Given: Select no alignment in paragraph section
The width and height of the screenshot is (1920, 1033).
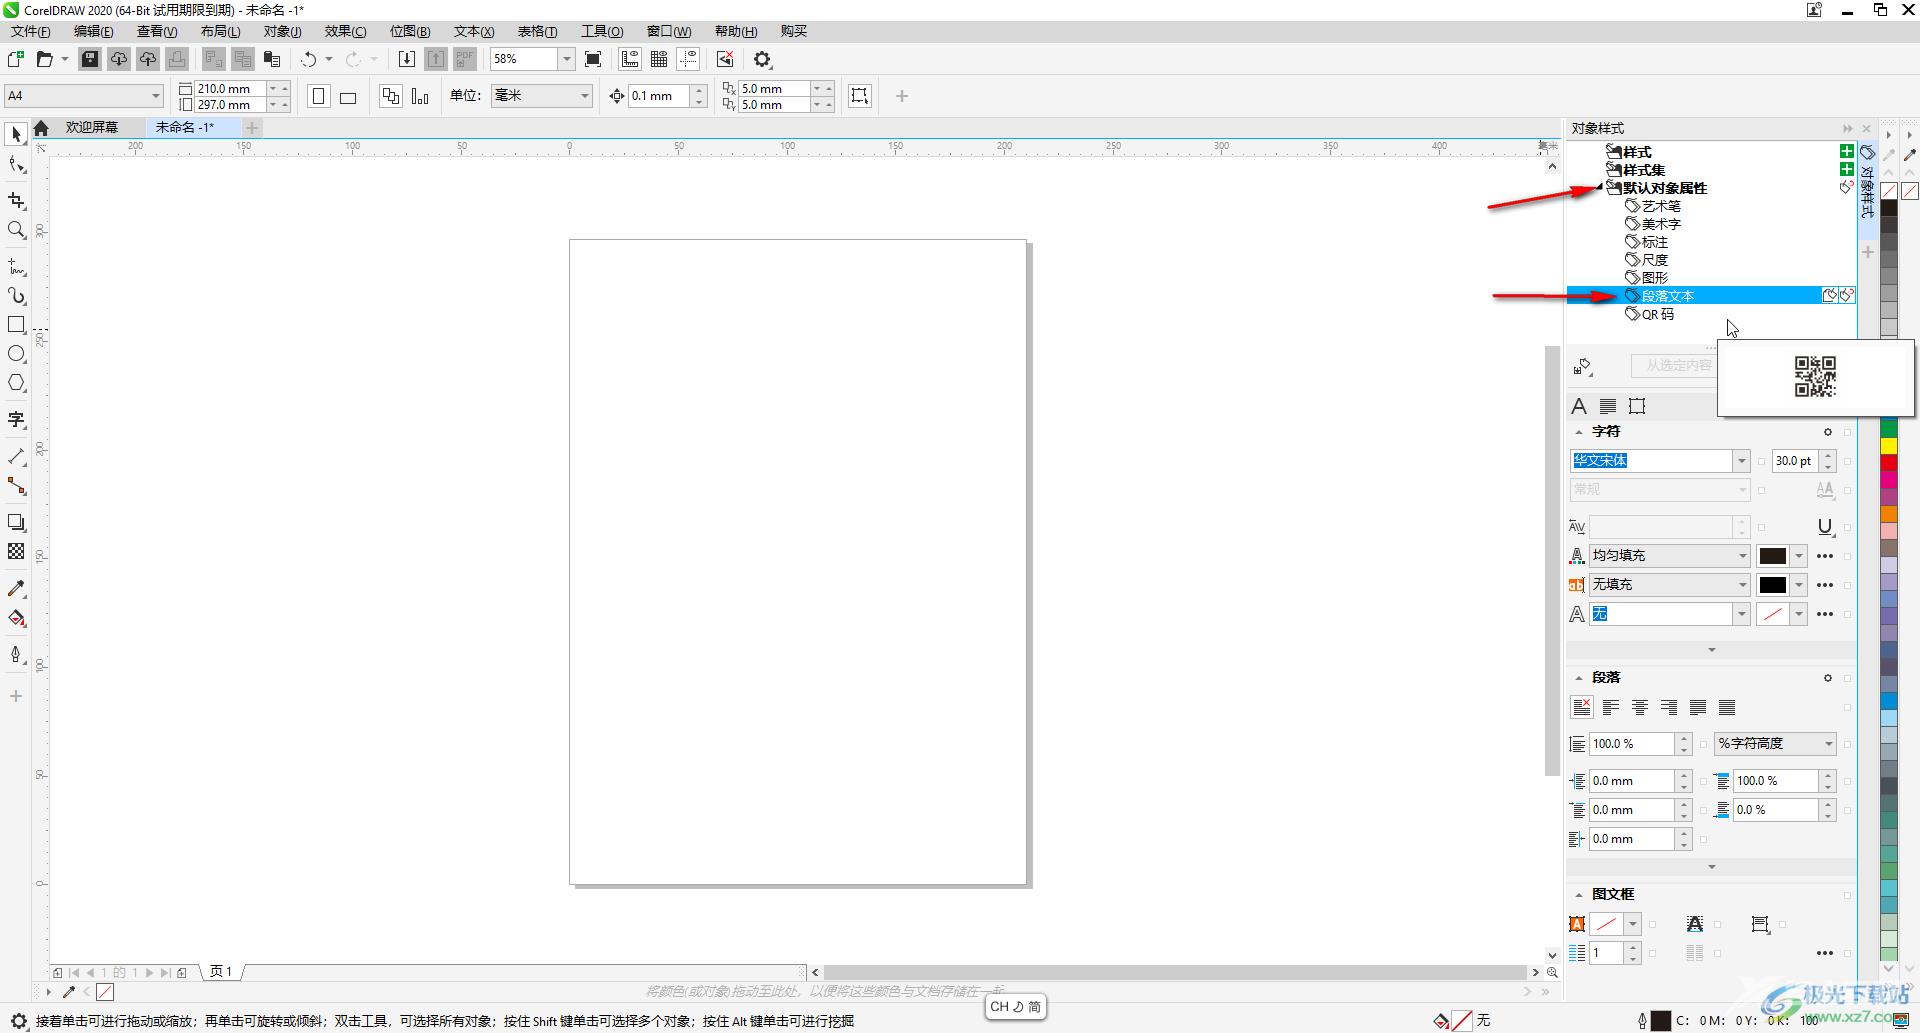Looking at the screenshot, I should pyautogui.click(x=1582, y=707).
